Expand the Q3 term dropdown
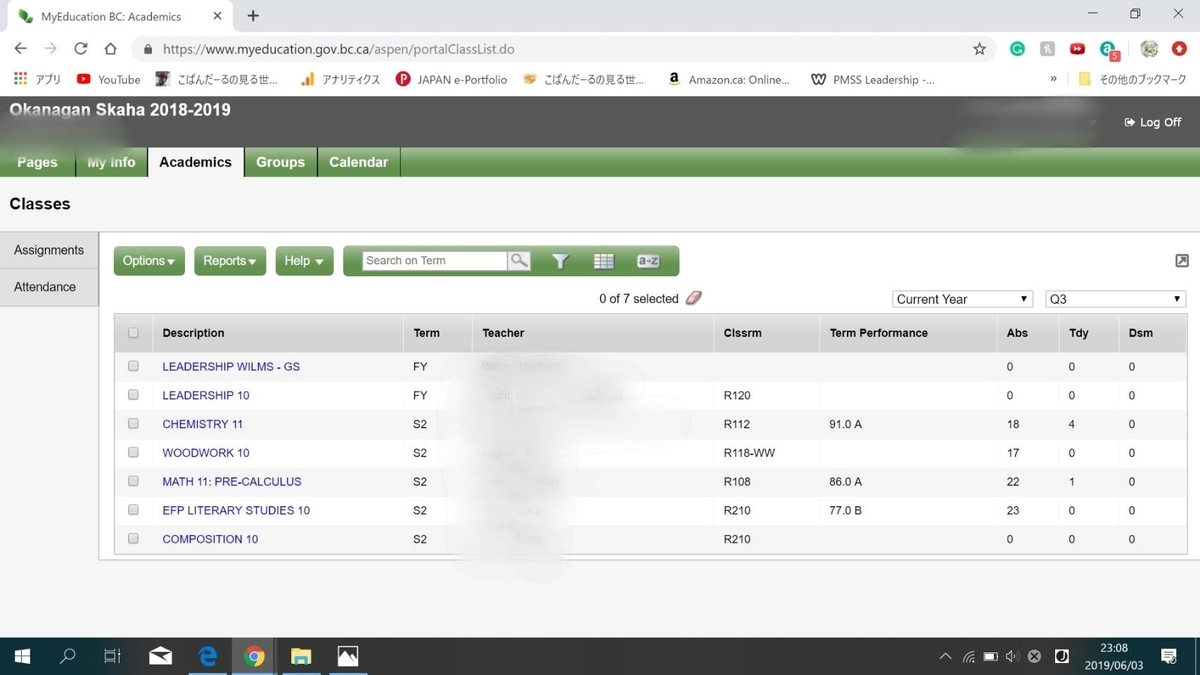Image resolution: width=1200 pixels, height=675 pixels. (1115, 299)
